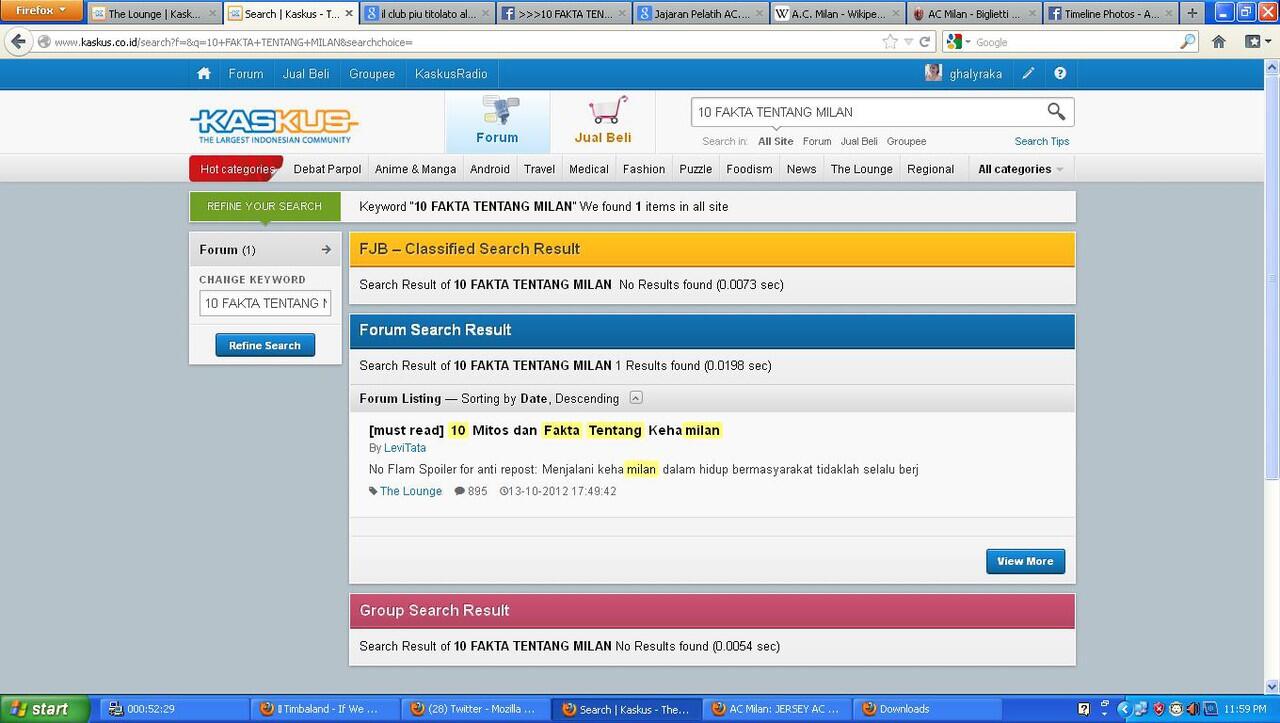Open Google search engine dropdown
1280x723 pixels.
(958, 42)
